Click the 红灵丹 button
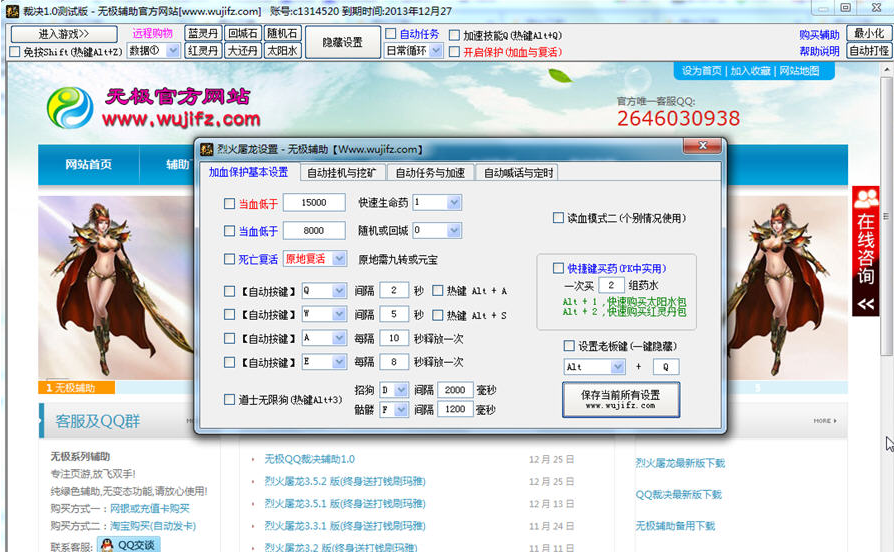The width and height of the screenshot is (894, 552). tap(203, 51)
